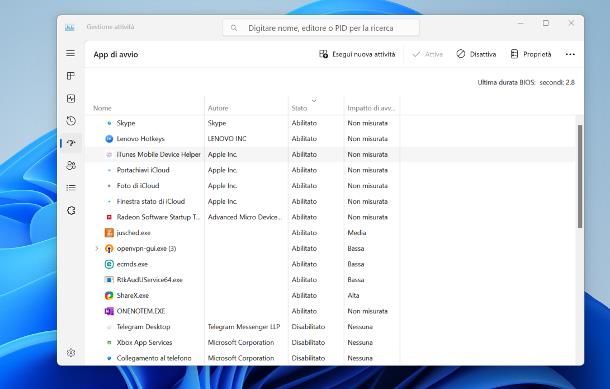Select the Portachiavi iCloud row

[330, 170]
